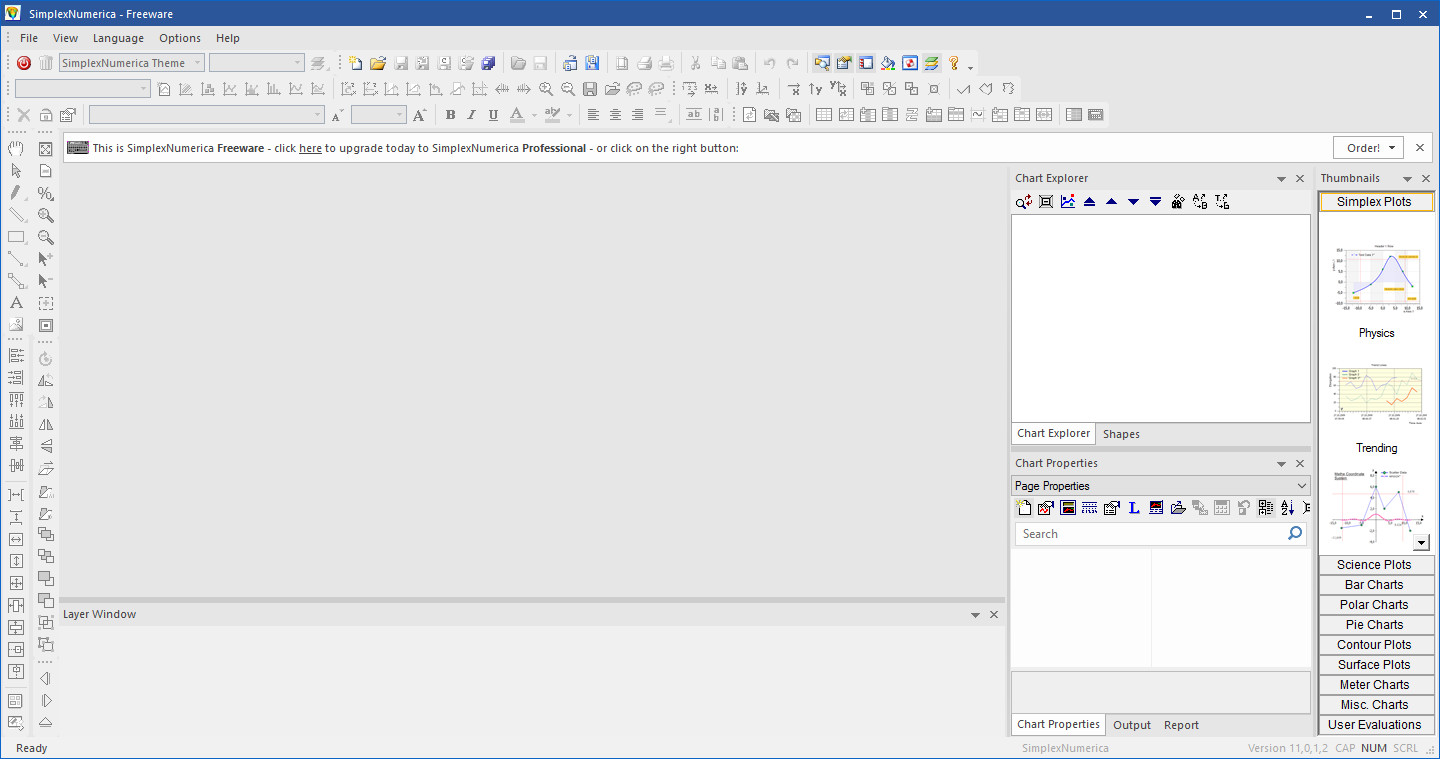Open the Surface Plots category
1440x759 pixels.
(1374, 665)
